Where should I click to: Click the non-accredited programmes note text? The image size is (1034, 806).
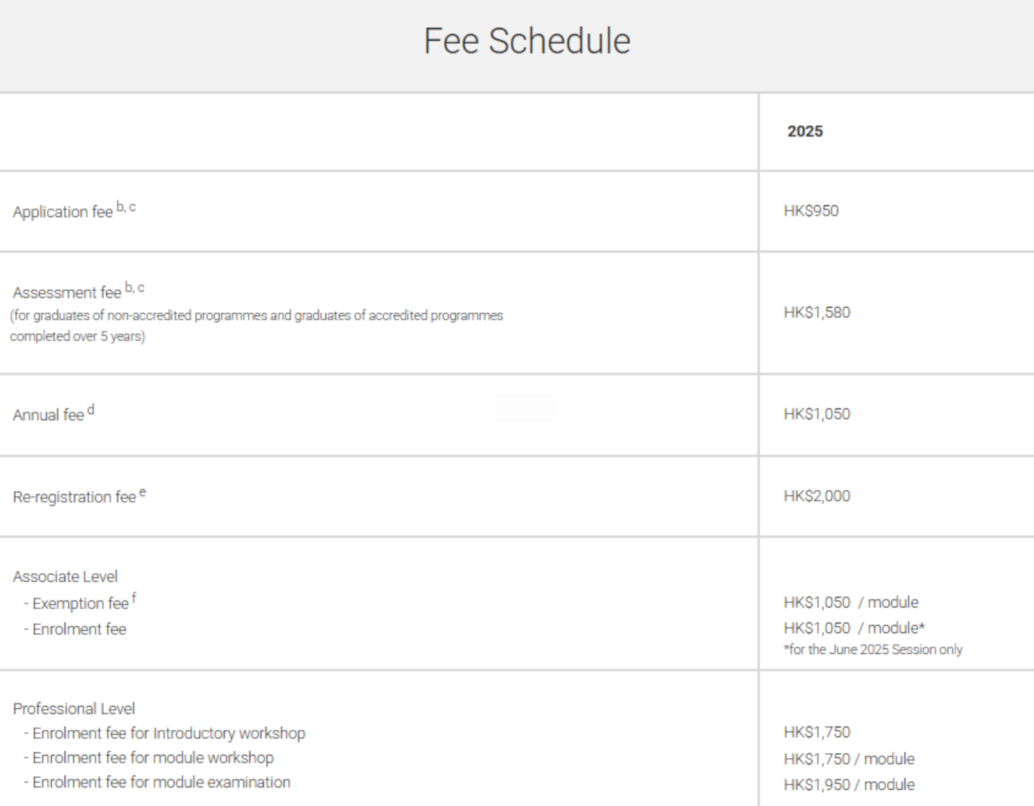pyautogui.click(x=257, y=326)
